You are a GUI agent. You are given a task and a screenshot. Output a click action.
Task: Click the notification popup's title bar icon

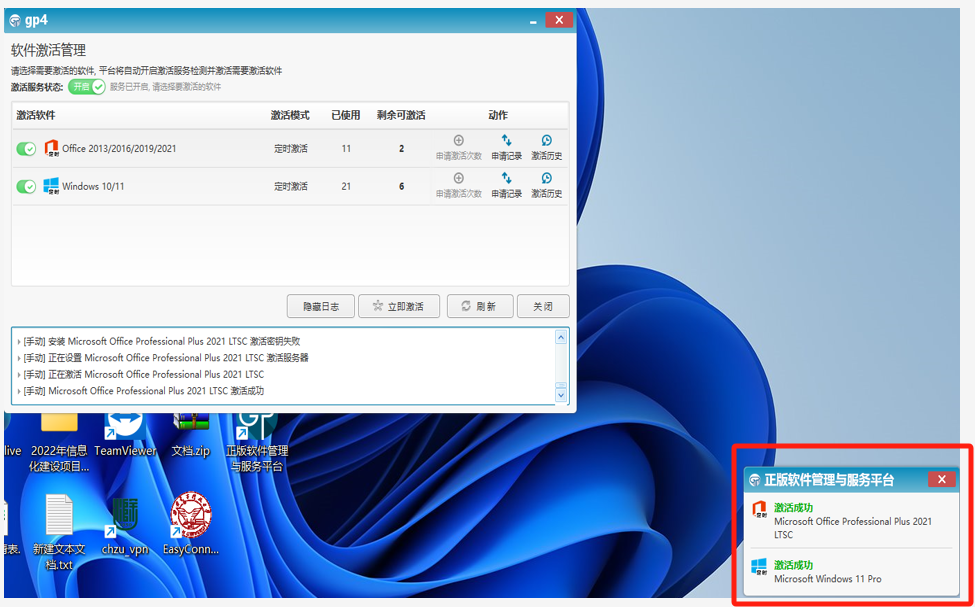755,480
